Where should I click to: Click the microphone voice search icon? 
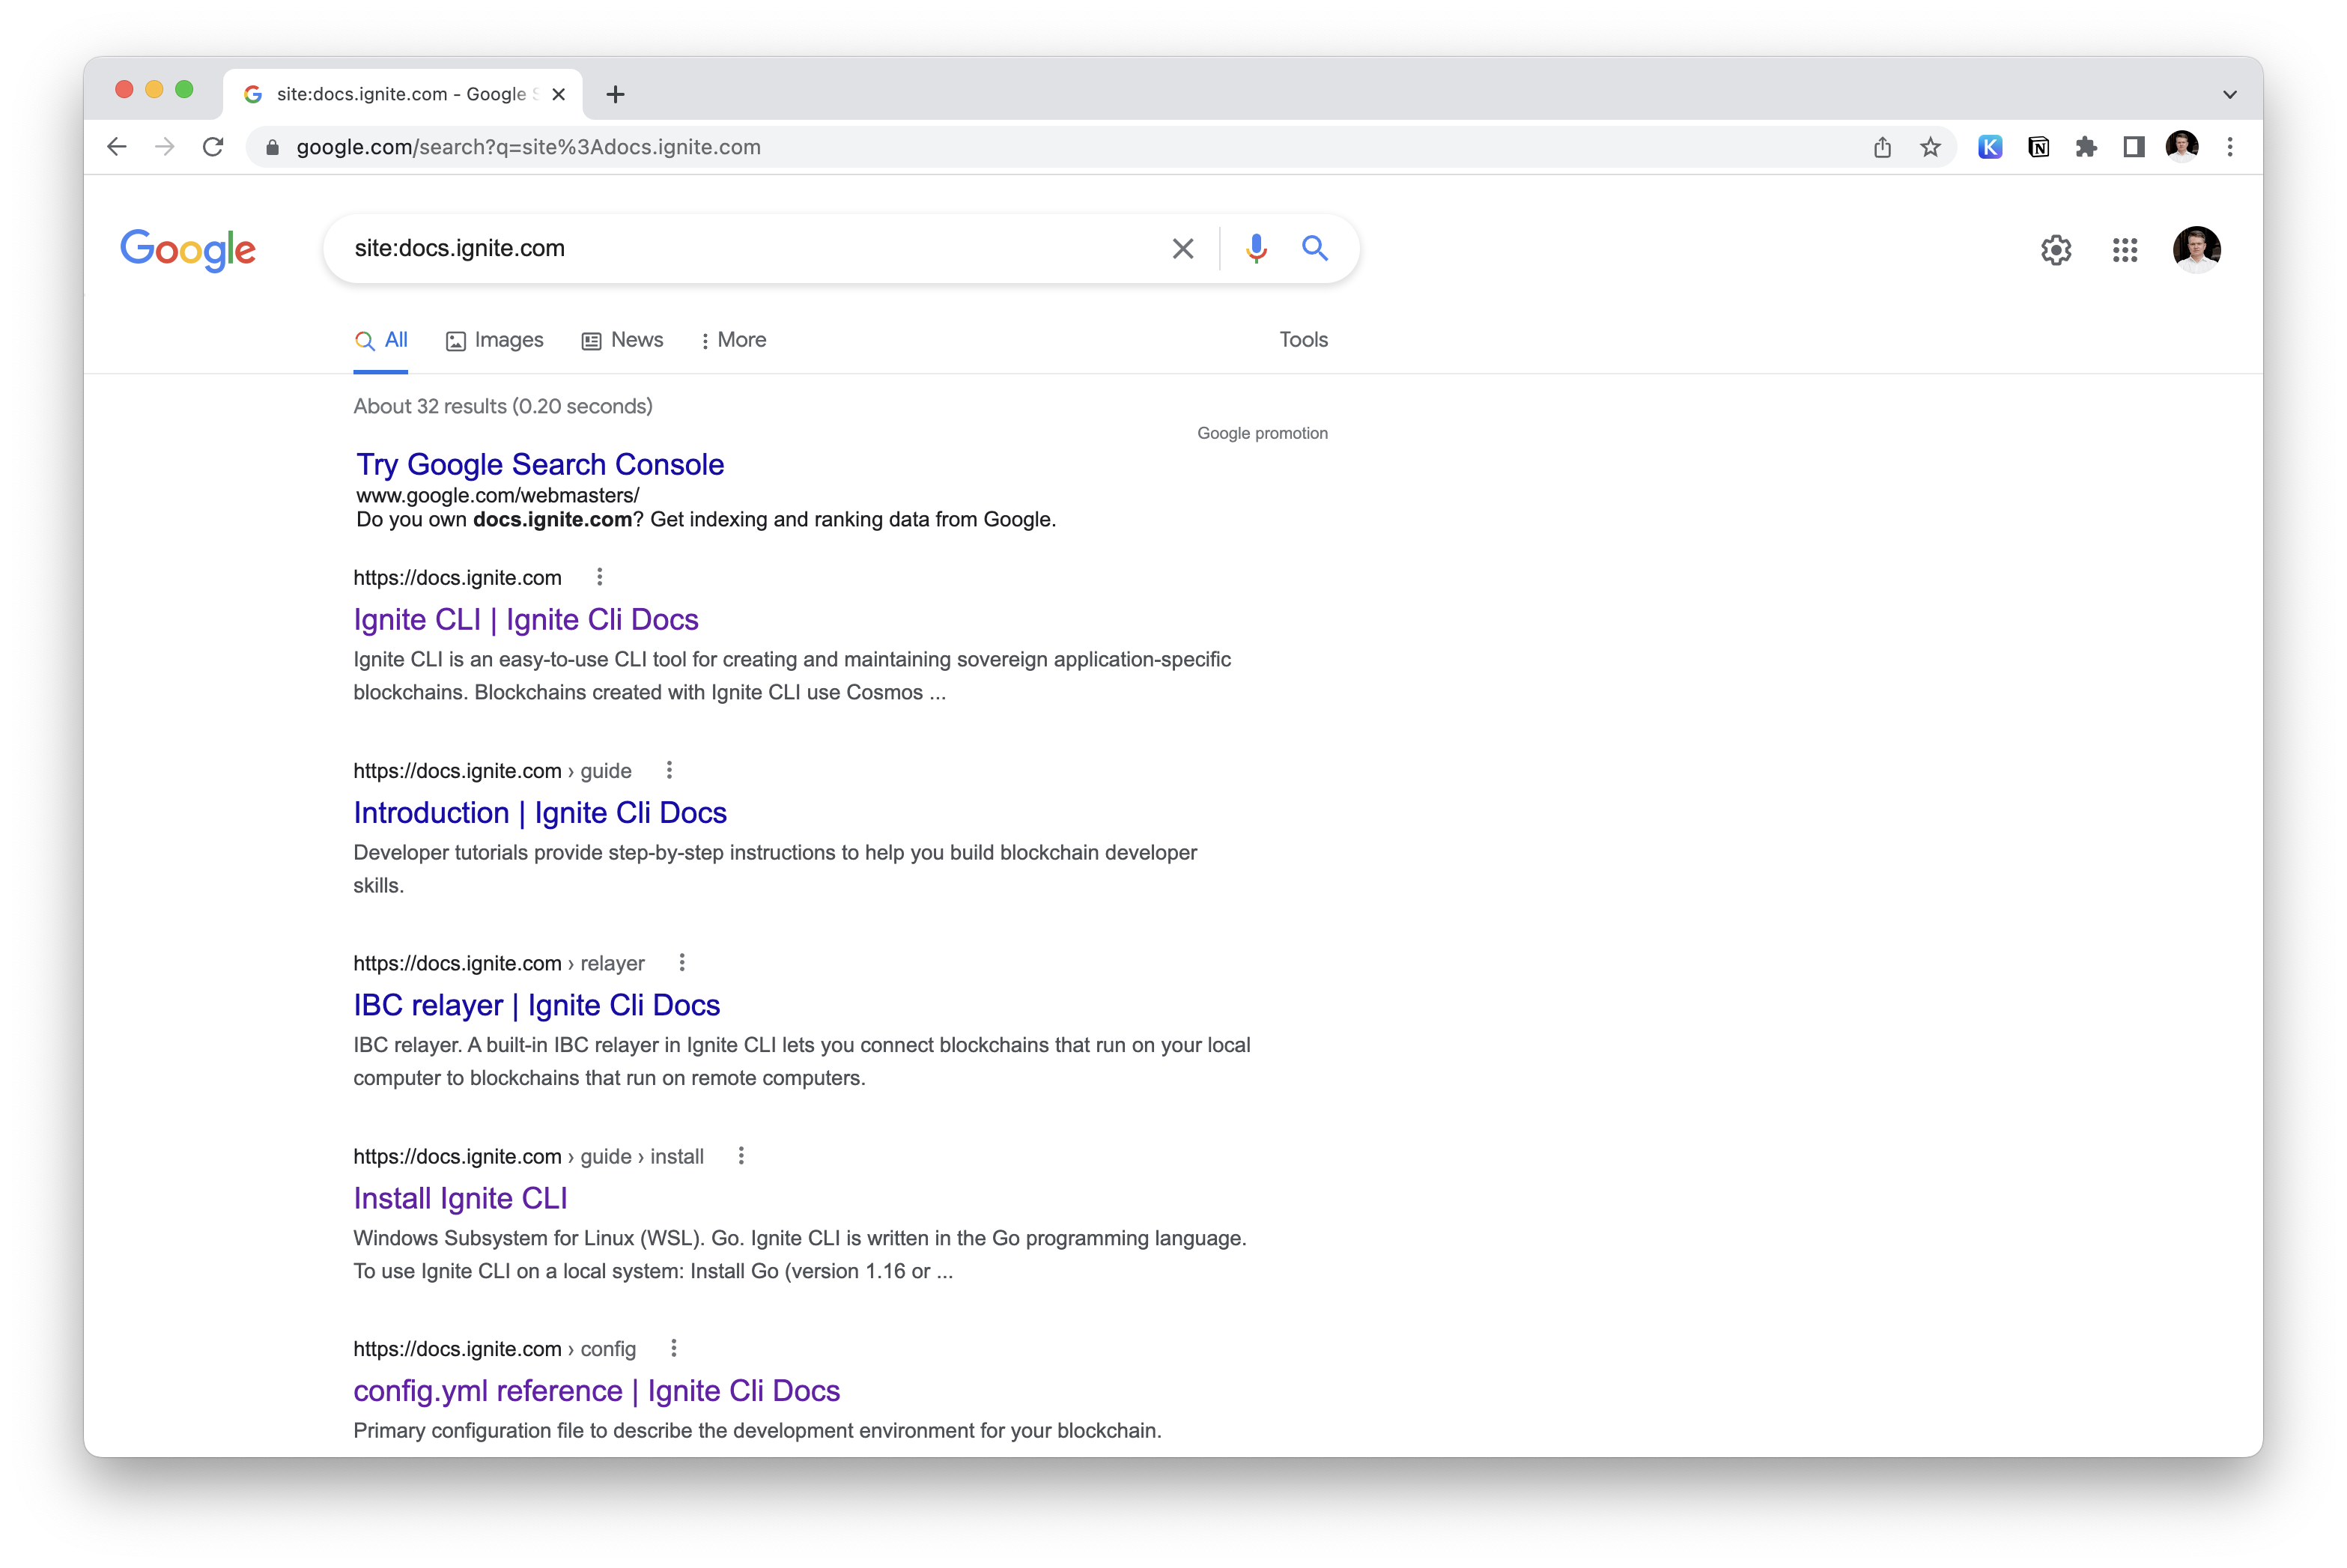(x=1256, y=248)
